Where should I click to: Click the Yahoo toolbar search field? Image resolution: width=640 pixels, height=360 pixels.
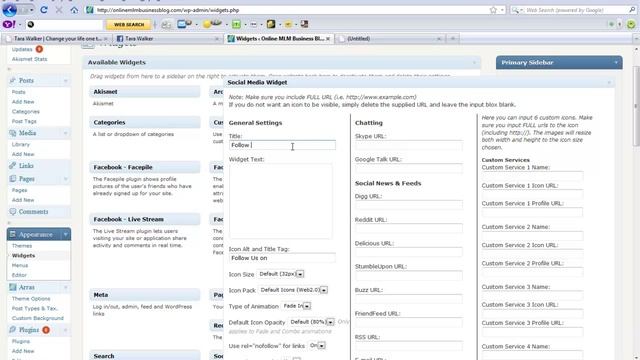pos(64,24)
